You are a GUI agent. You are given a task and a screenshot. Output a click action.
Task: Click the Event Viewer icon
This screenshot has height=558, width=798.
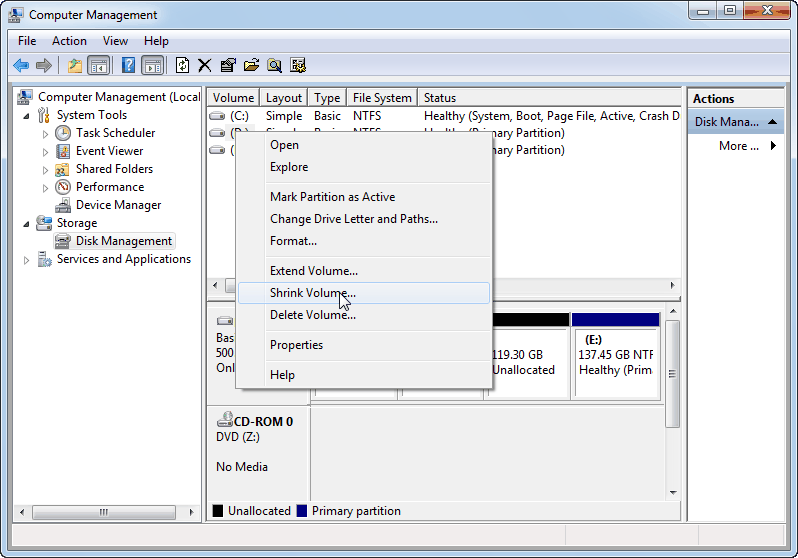coord(63,151)
